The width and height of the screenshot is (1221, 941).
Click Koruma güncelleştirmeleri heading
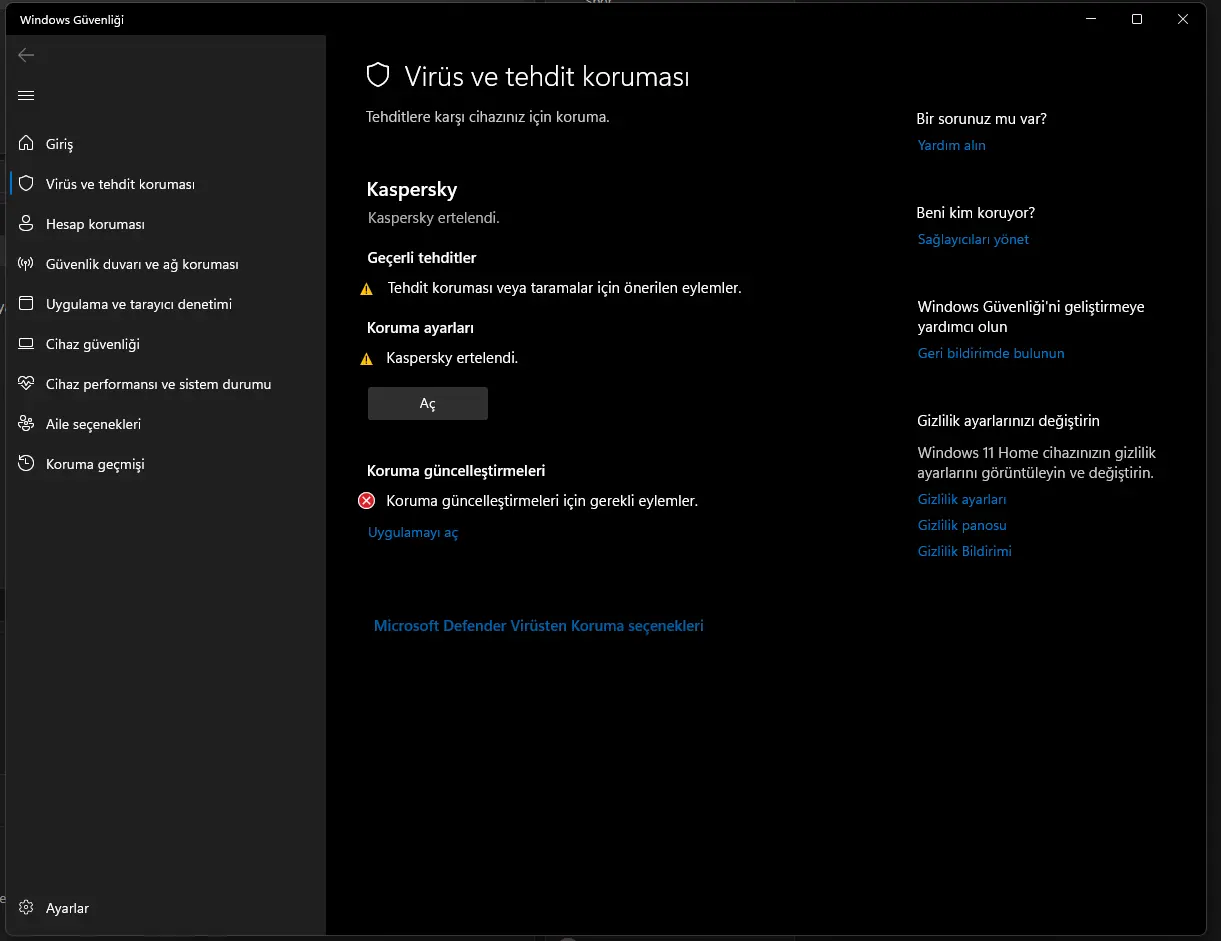click(x=456, y=471)
